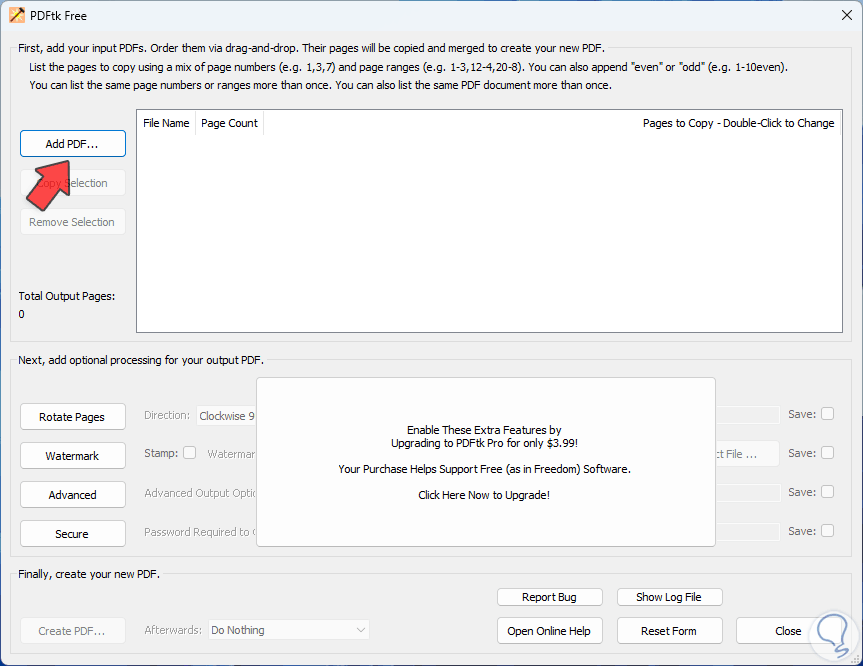
Task: Toggle the Save checkbox for Advanced
Action: 827,492
